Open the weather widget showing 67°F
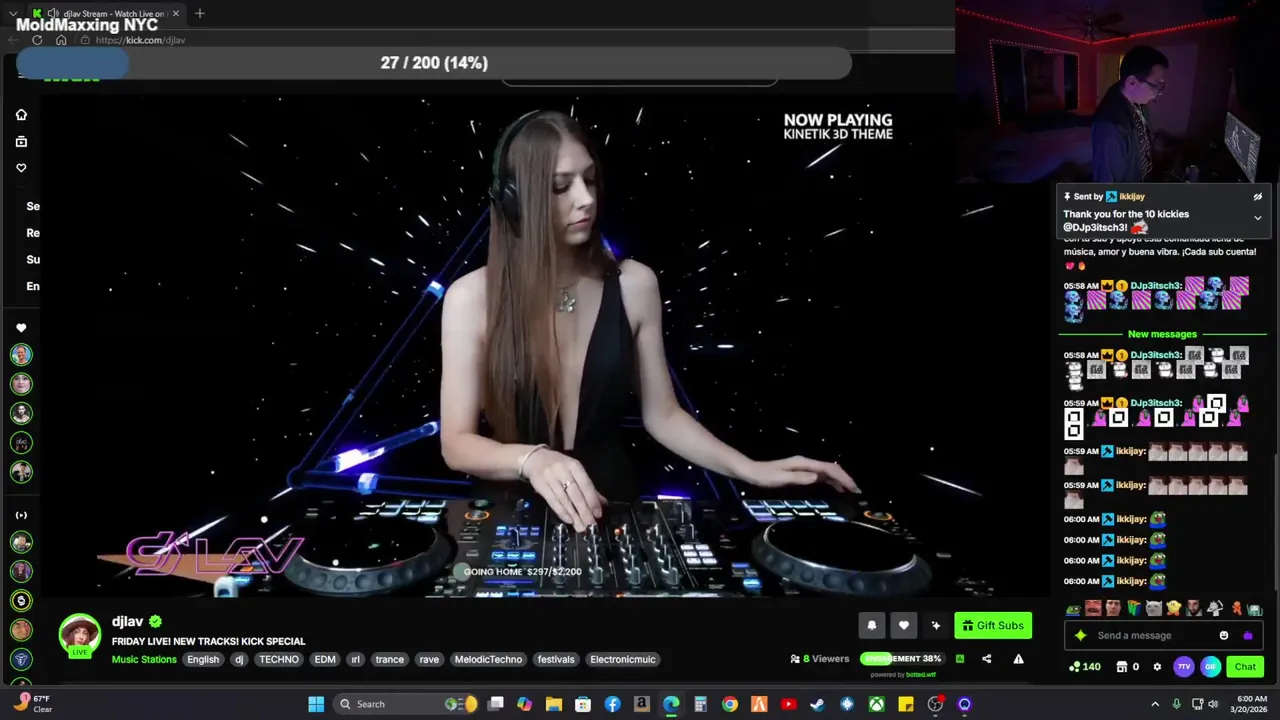This screenshot has height=720, width=1280. coord(32,704)
